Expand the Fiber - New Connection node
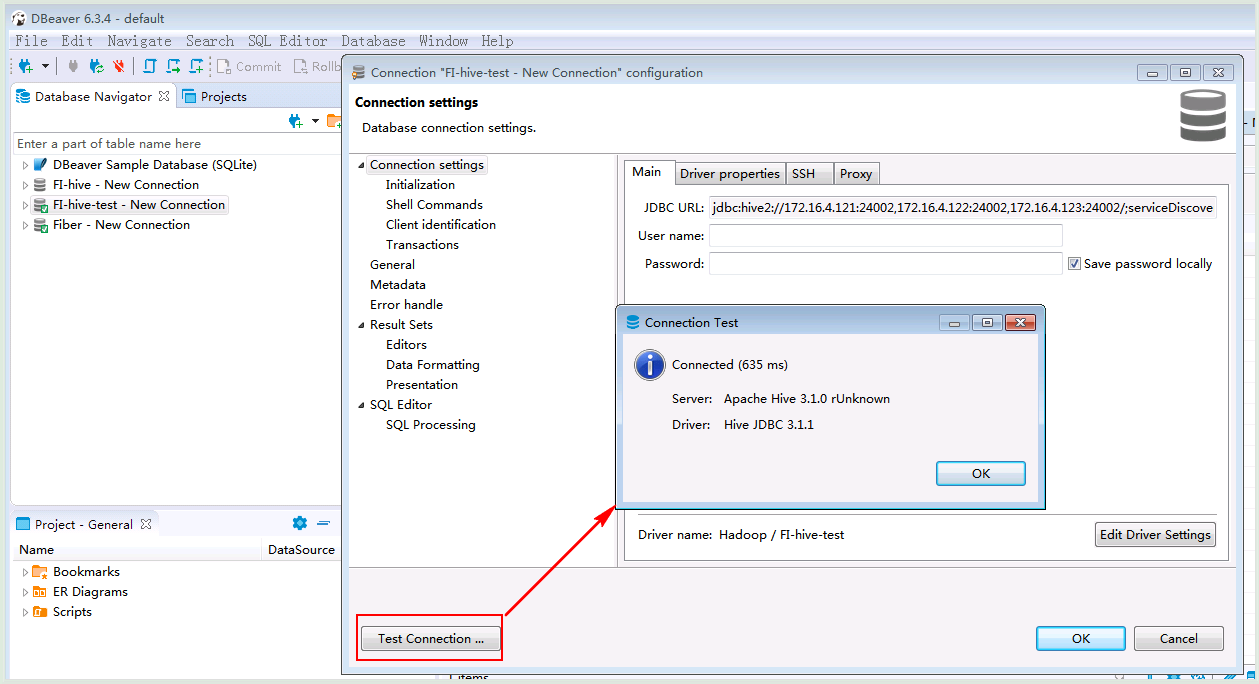 (25, 225)
